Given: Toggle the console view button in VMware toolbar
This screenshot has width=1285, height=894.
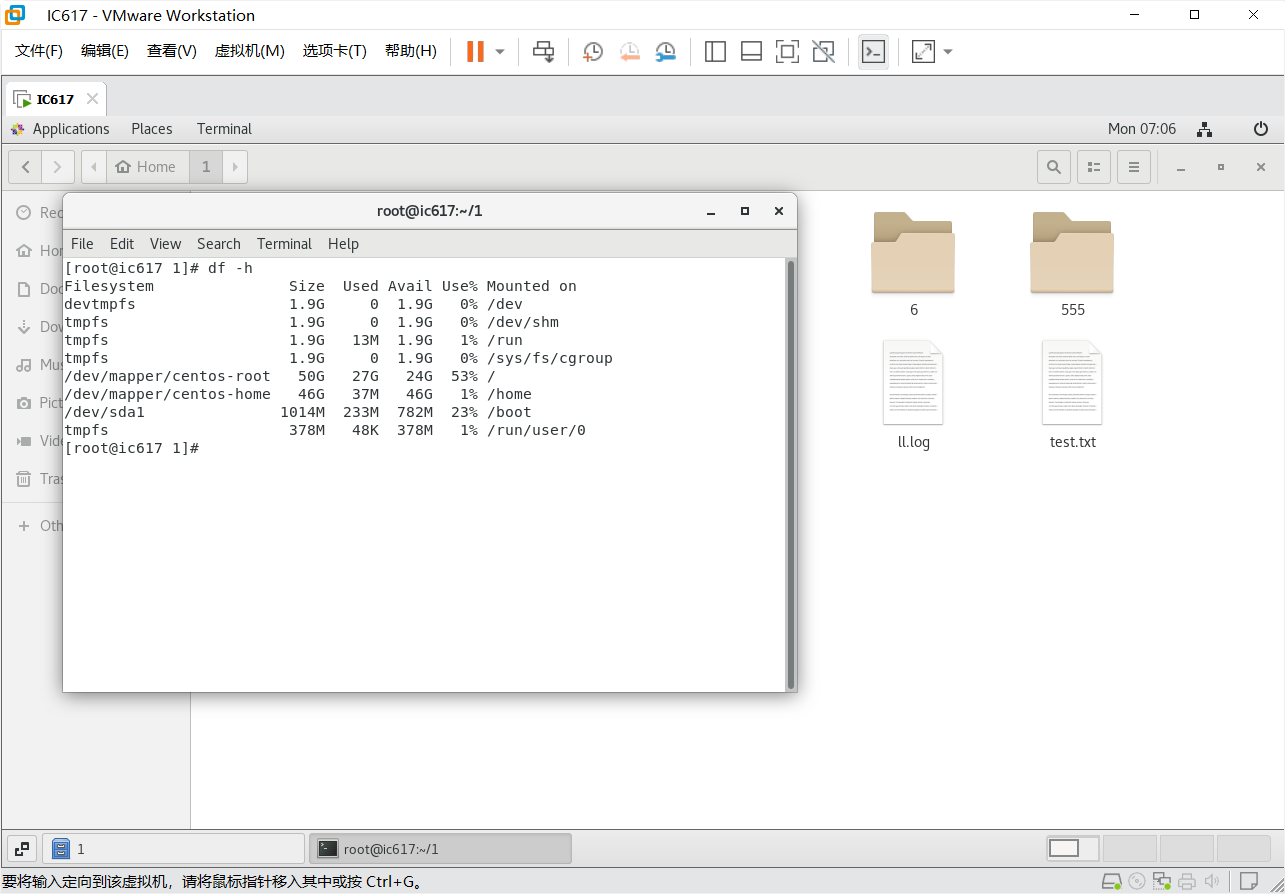Looking at the screenshot, I should [873, 52].
